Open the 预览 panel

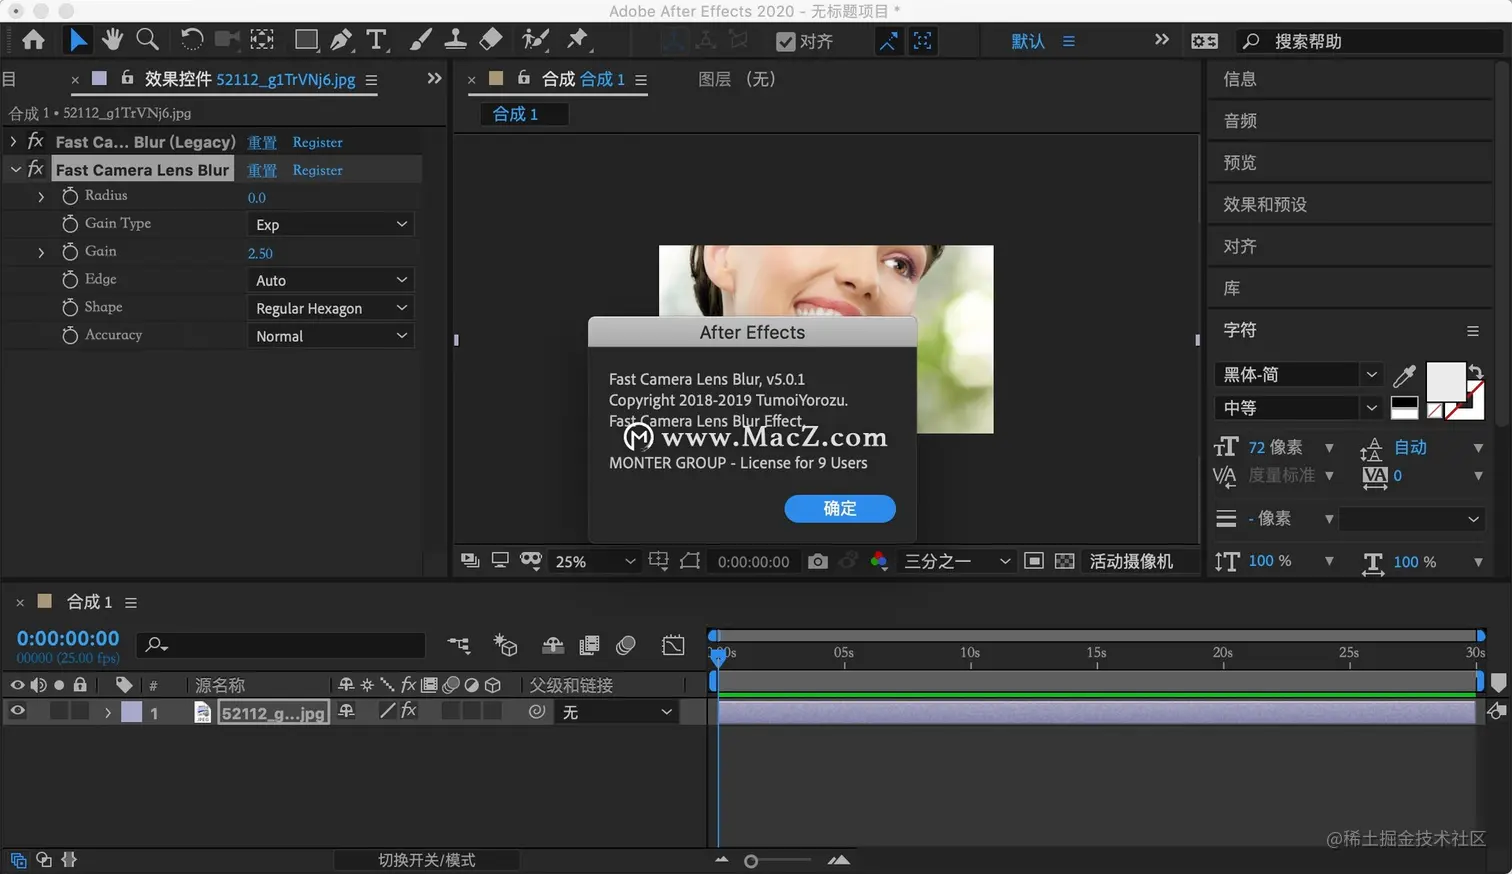[x=1240, y=163]
